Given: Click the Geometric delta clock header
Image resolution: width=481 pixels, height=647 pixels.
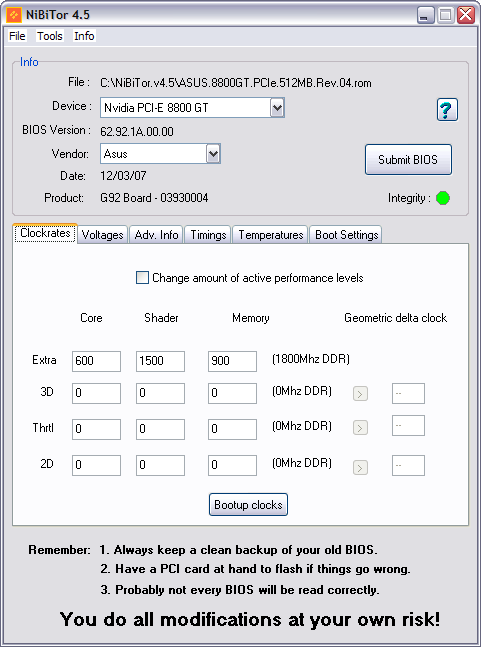Looking at the screenshot, I should pyautogui.click(x=395, y=318).
